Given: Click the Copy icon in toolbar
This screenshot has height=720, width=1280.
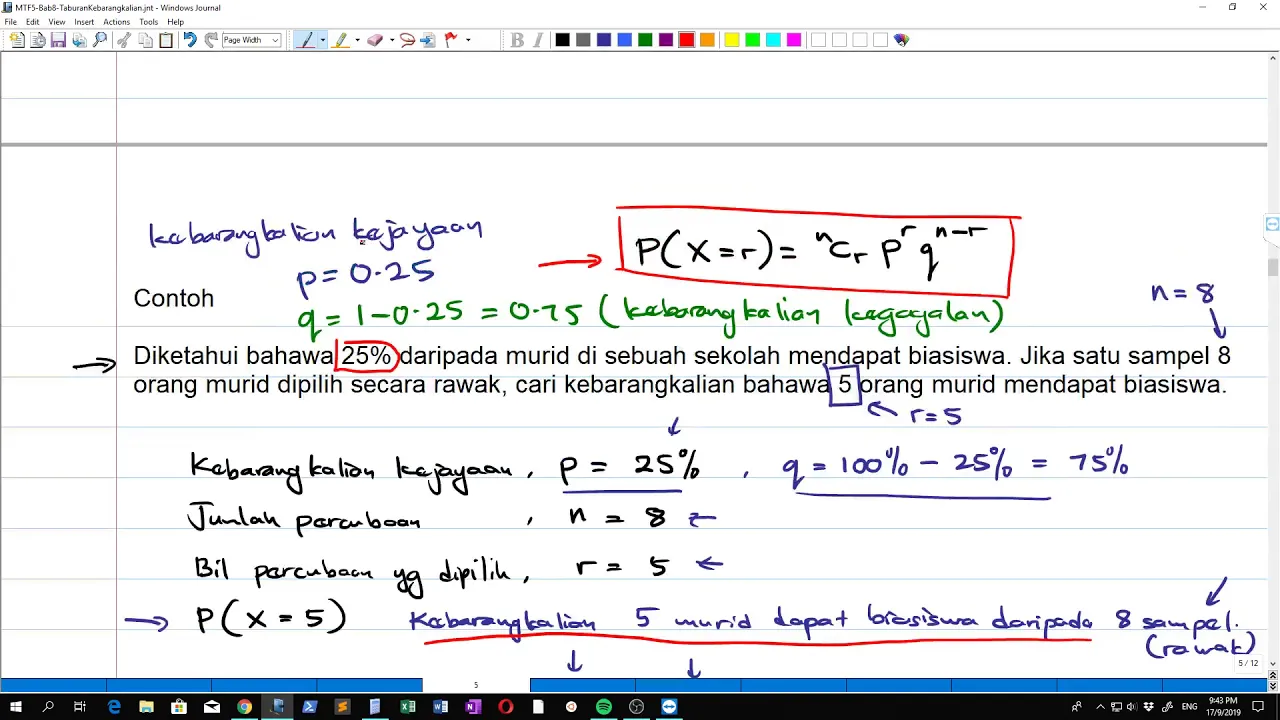Looking at the screenshot, I should pos(145,40).
